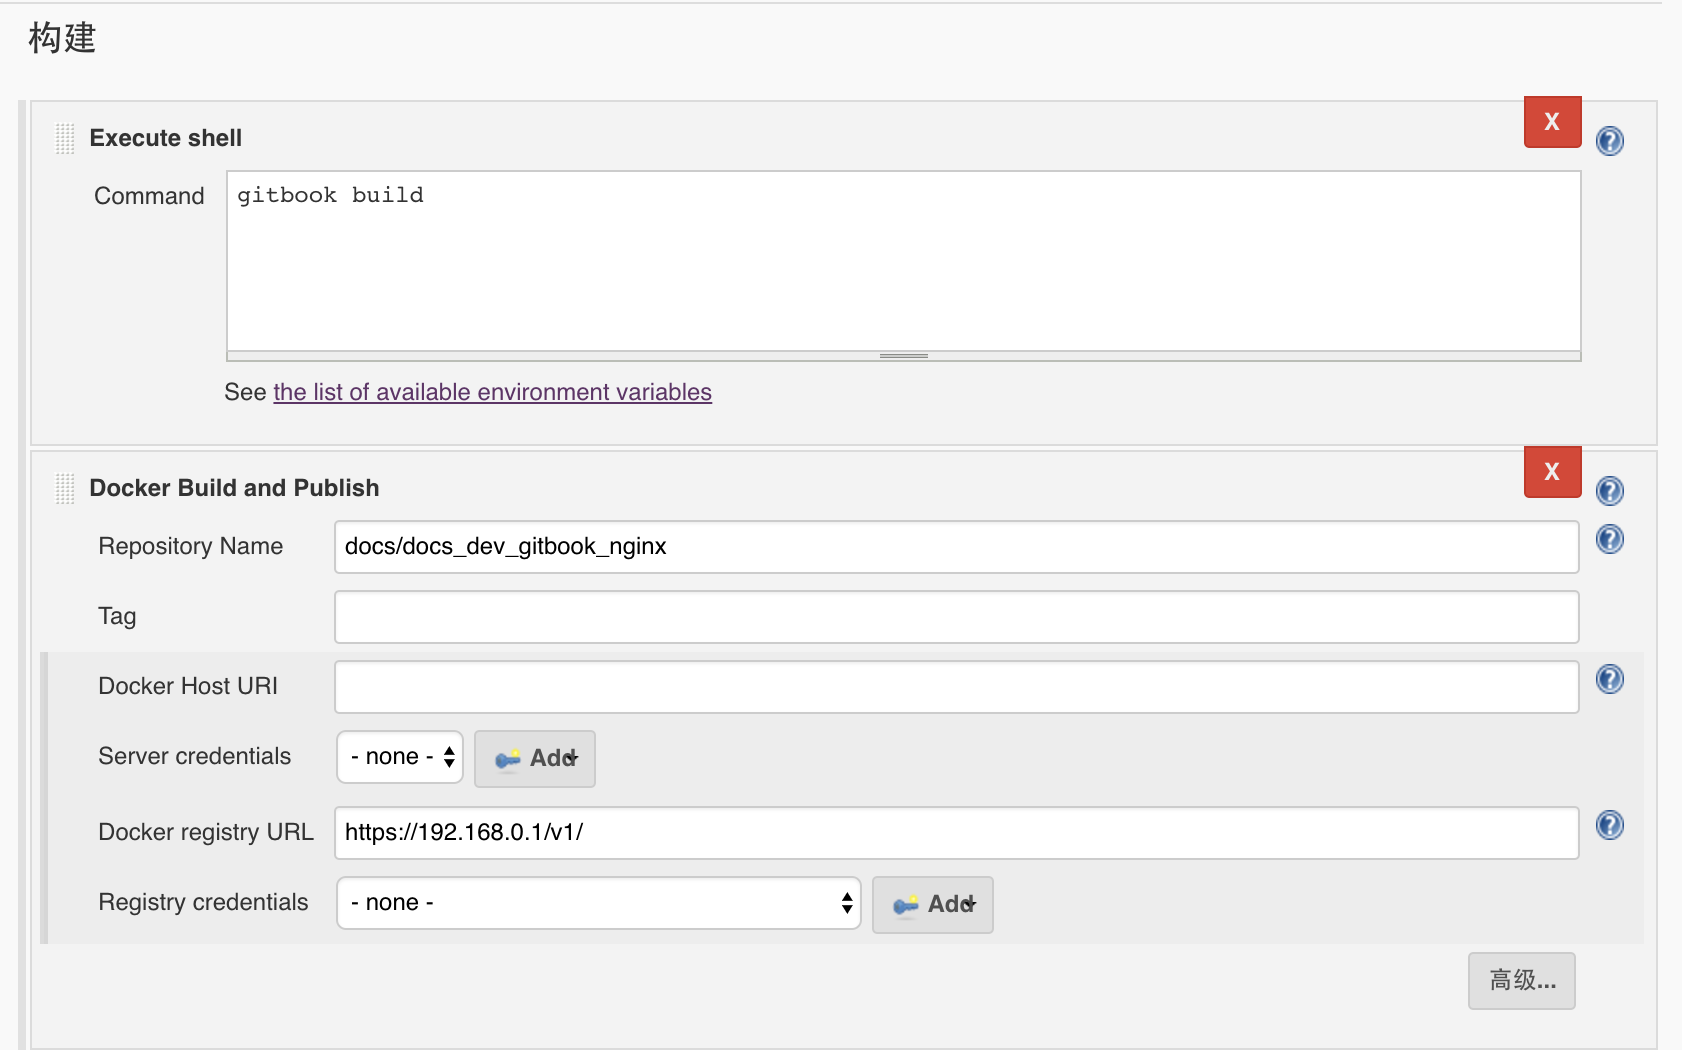The width and height of the screenshot is (1682, 1050).
Task: Click Add next to Server credentials
Action: [x=535, y=759]
